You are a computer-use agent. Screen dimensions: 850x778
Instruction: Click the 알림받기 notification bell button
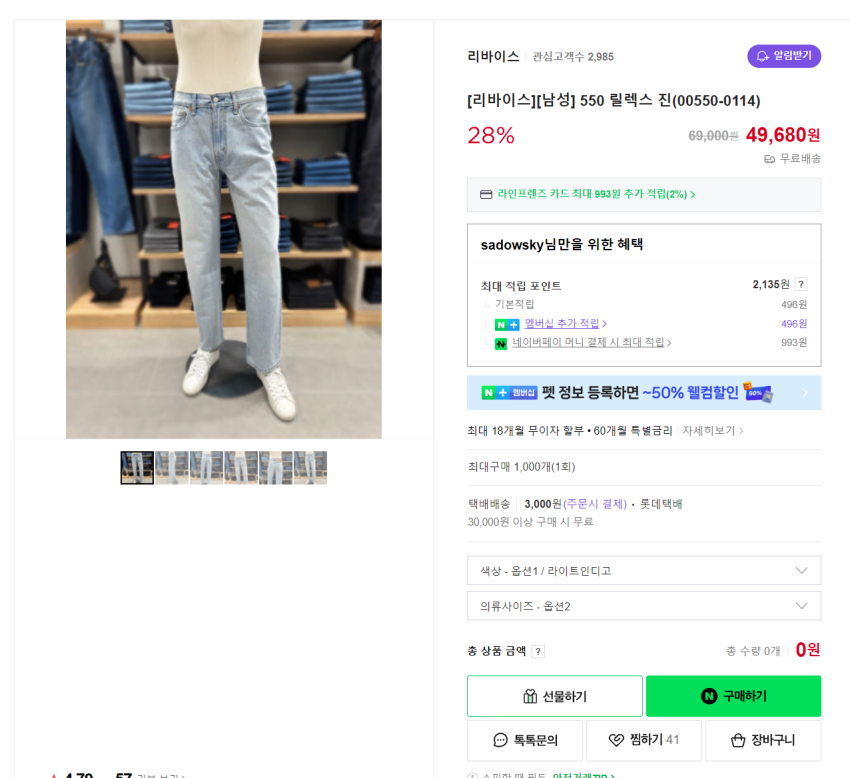tap(784, 56)
